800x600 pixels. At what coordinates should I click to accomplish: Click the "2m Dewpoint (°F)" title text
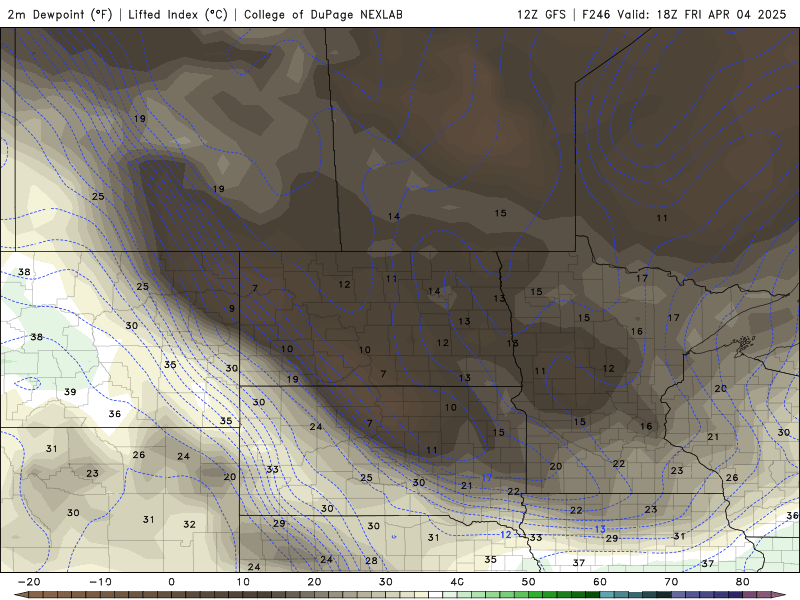tap(59, 14)
